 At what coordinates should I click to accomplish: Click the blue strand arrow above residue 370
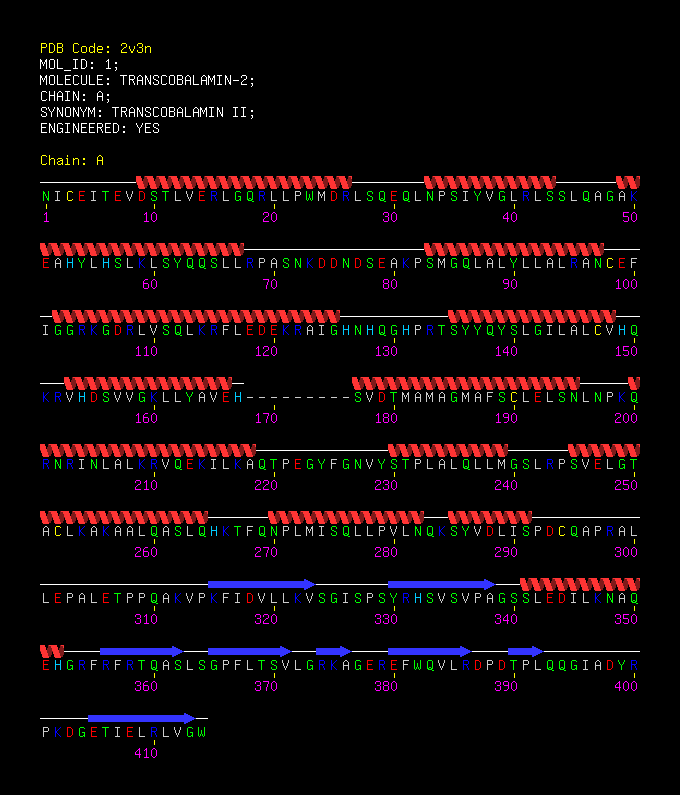[x=249, y=651]
